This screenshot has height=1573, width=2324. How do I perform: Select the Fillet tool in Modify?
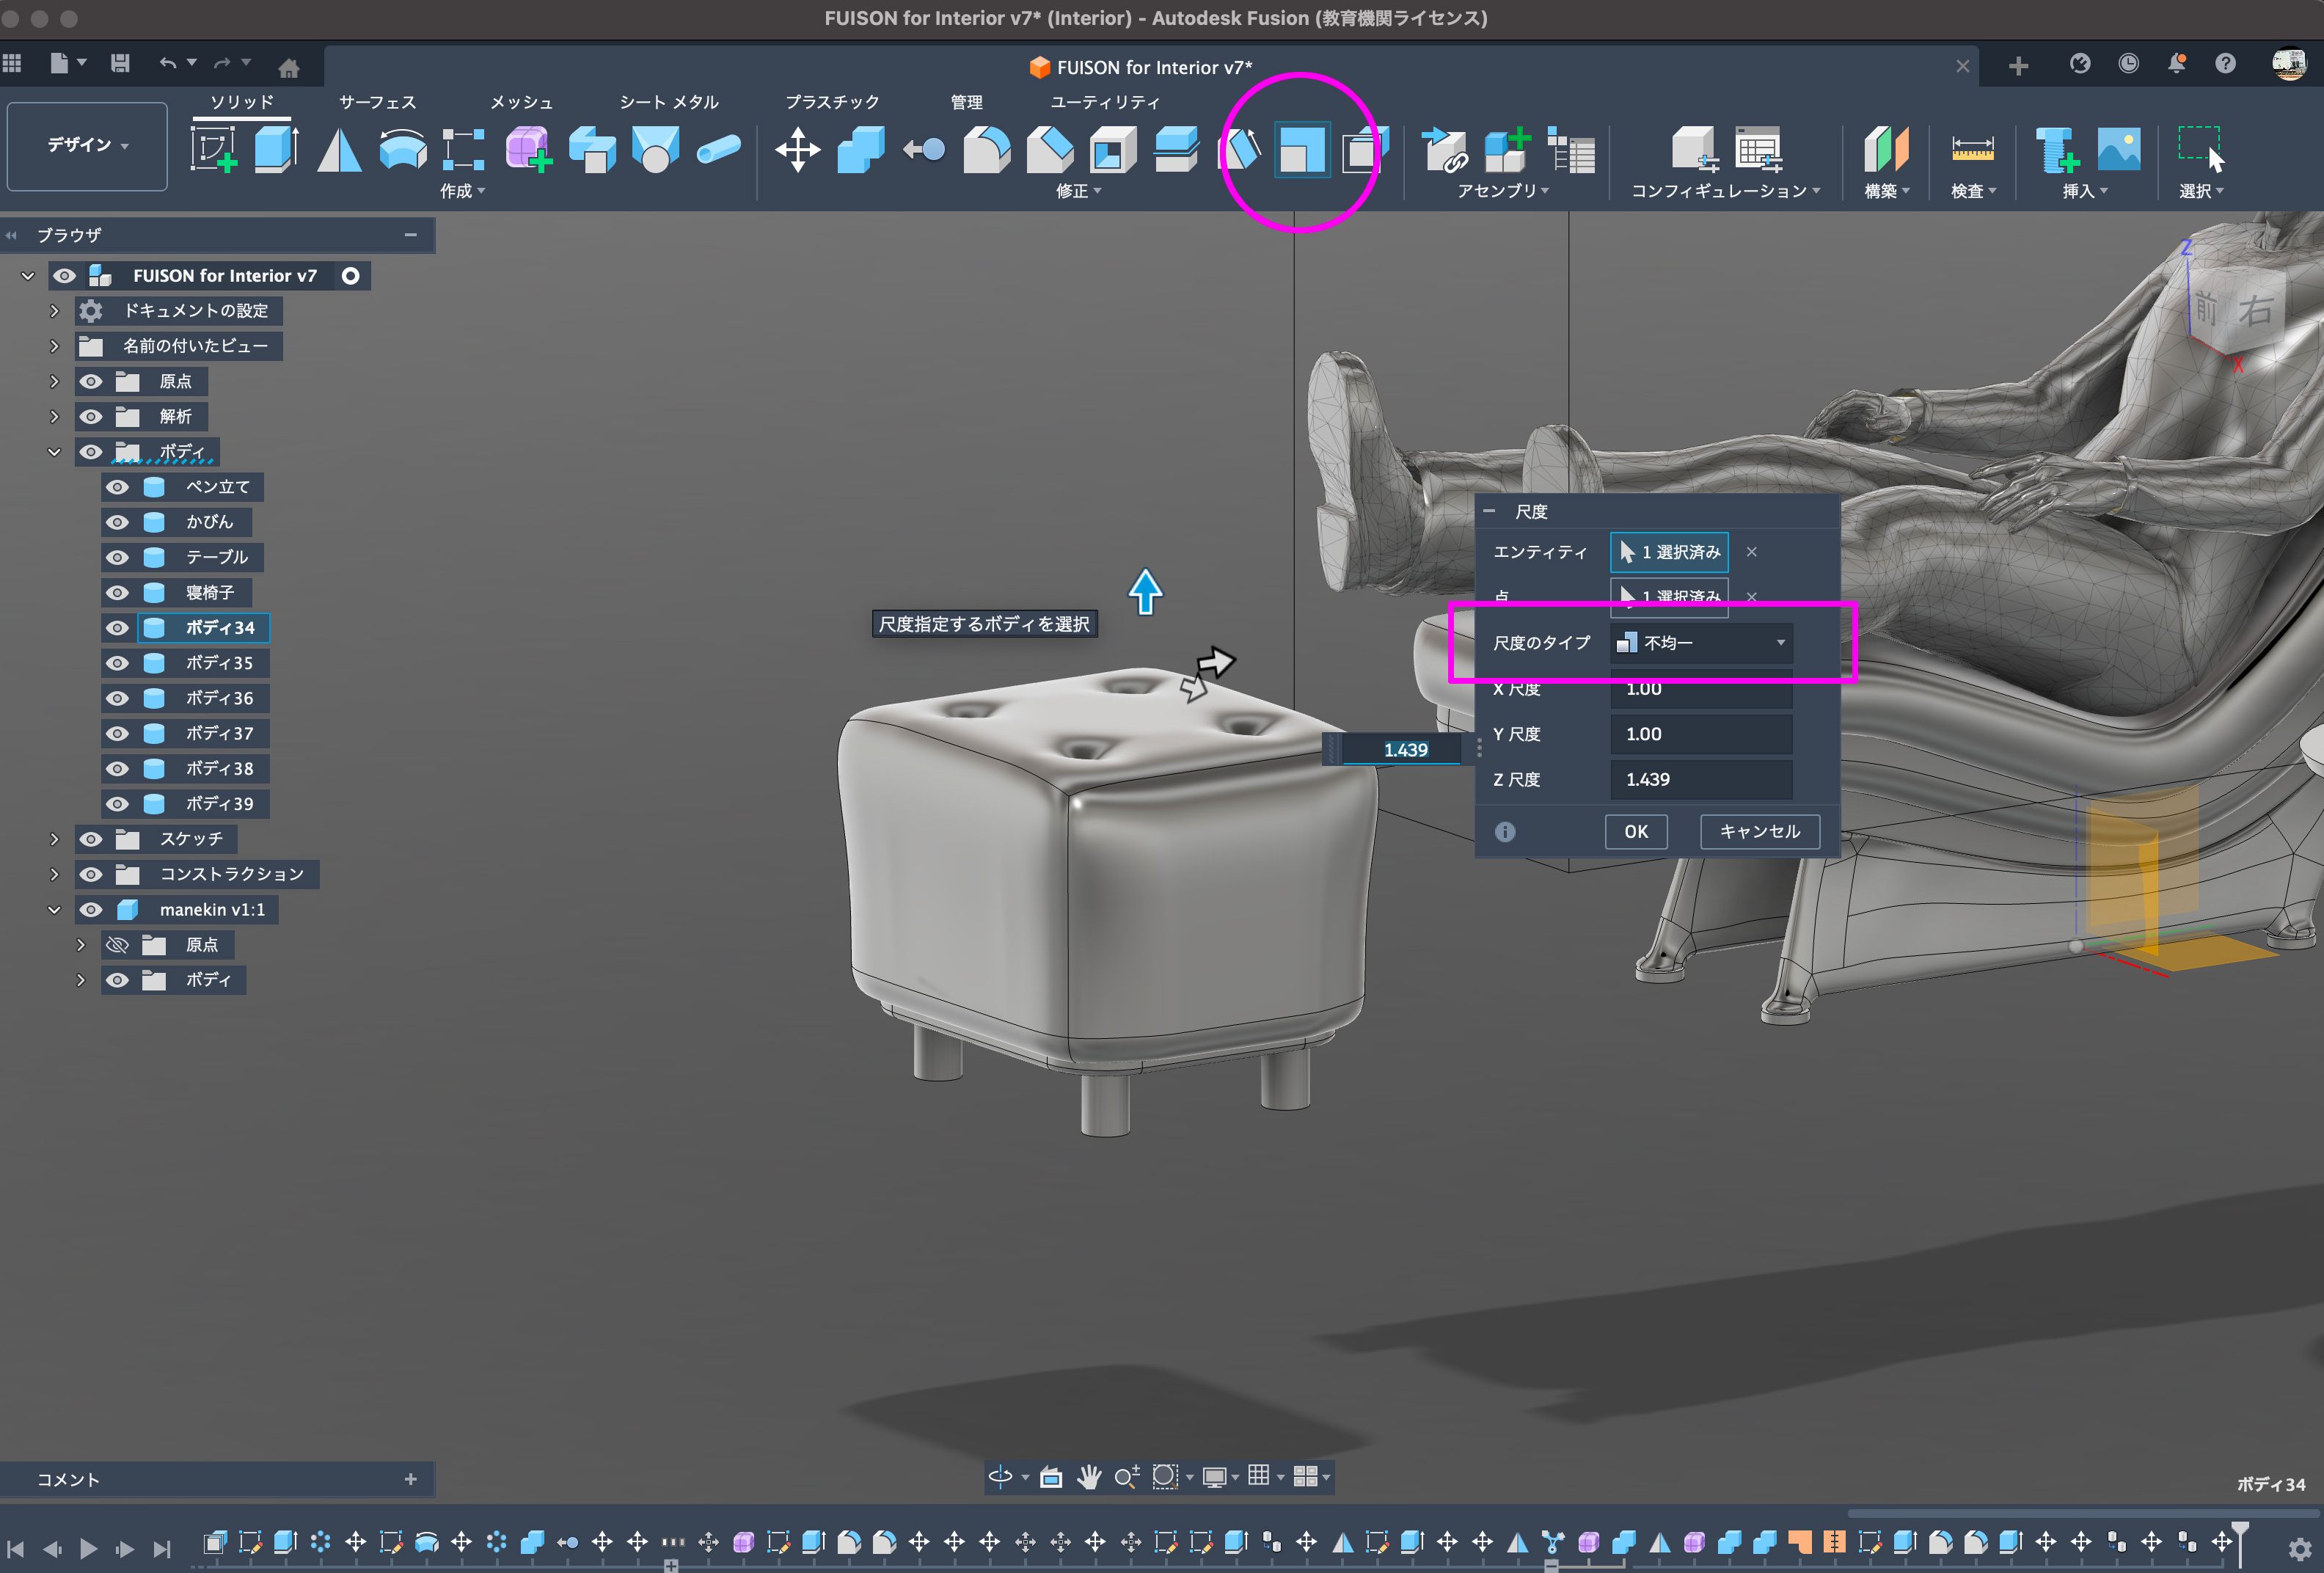(x=986, y=150)
